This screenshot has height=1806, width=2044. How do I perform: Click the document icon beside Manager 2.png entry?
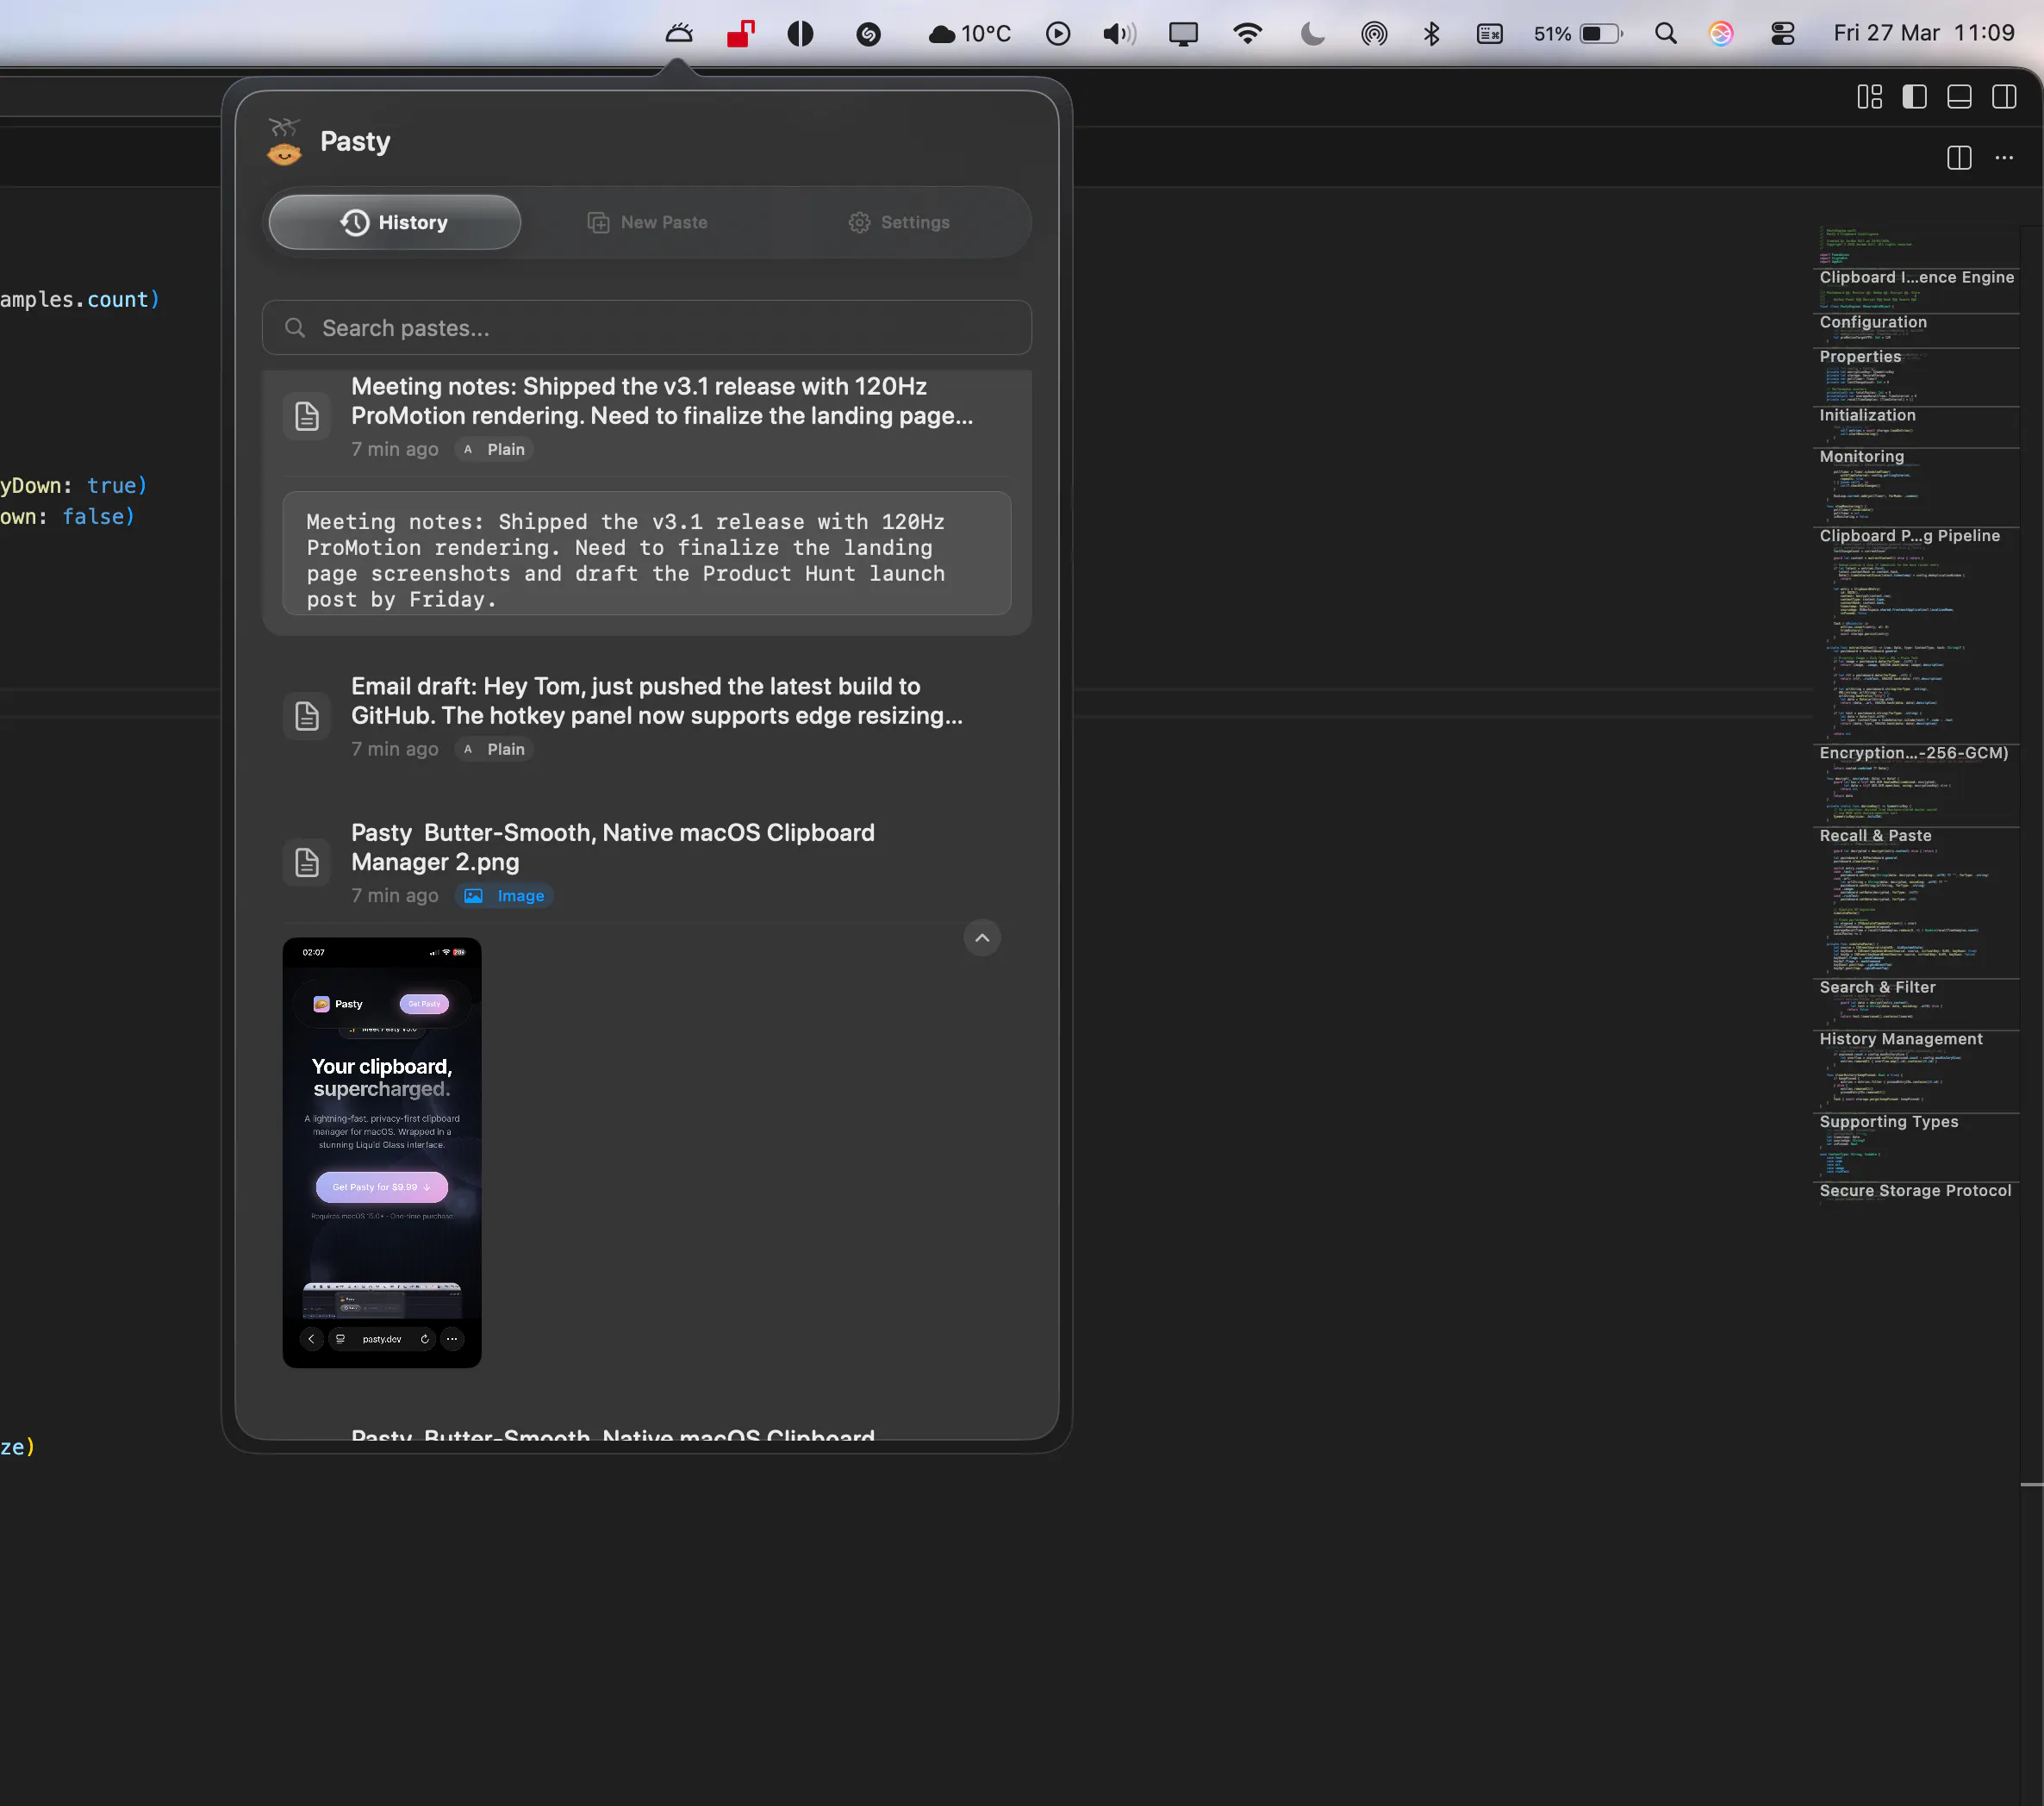point(307,863)
